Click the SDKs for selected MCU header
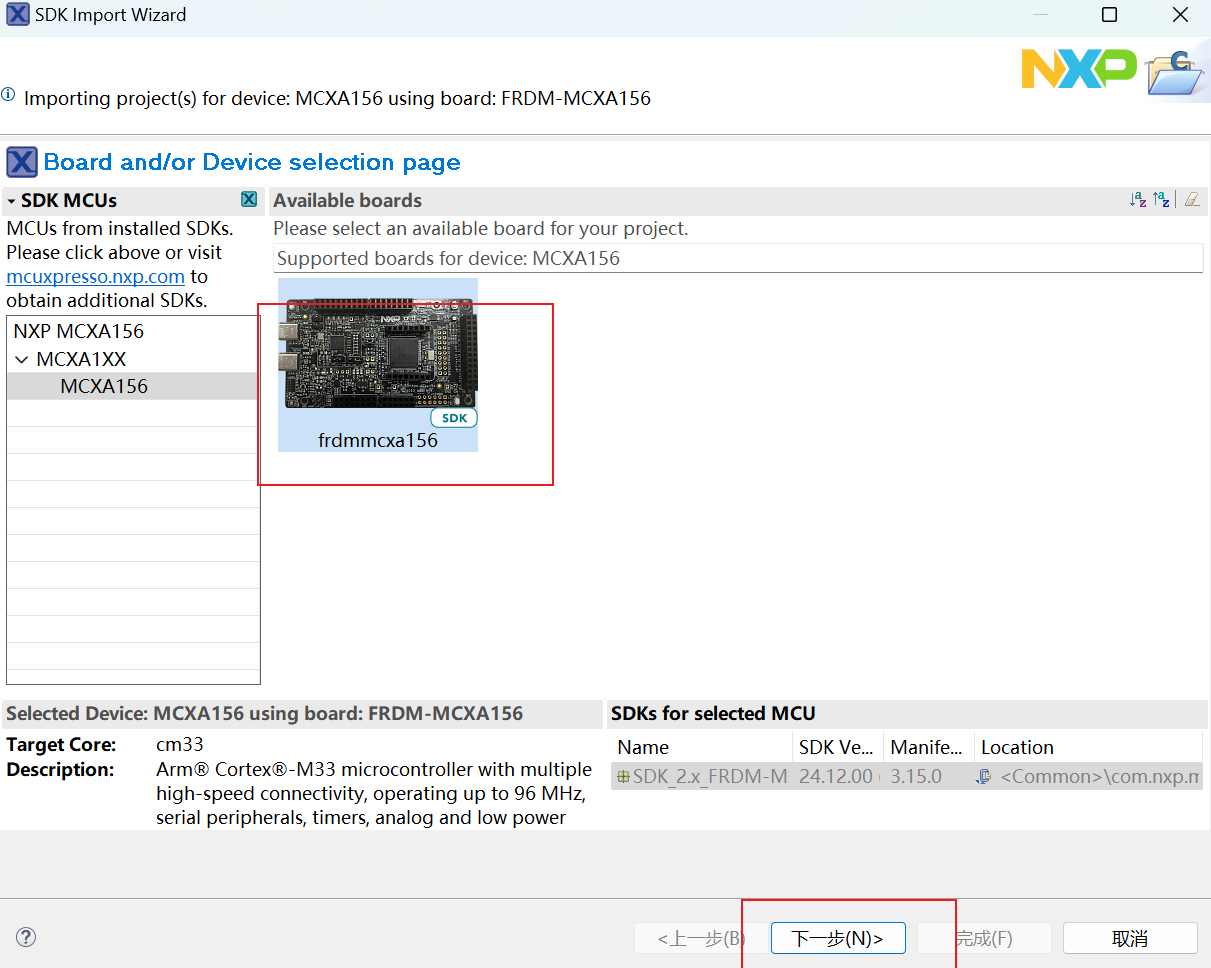This screenshot has height=968, width=1211. tap(713, 713)
